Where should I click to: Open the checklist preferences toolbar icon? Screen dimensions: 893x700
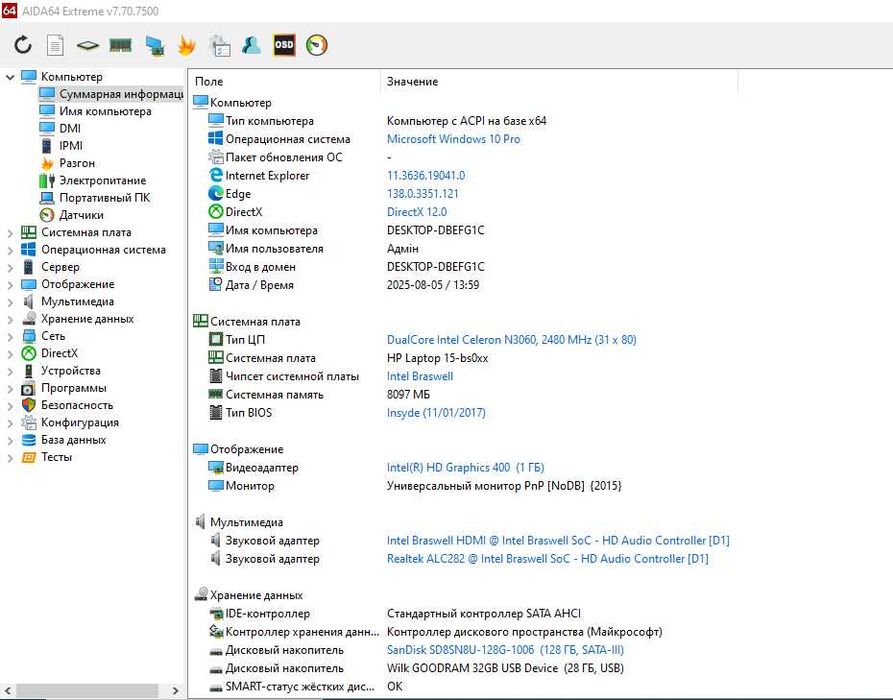pyautogui.click(x=220, y=46)
